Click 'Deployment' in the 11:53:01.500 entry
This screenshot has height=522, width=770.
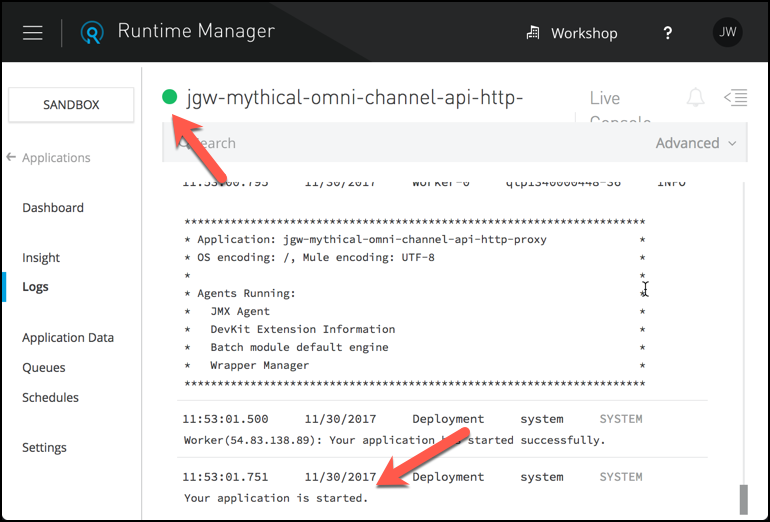tap(448, 419)
